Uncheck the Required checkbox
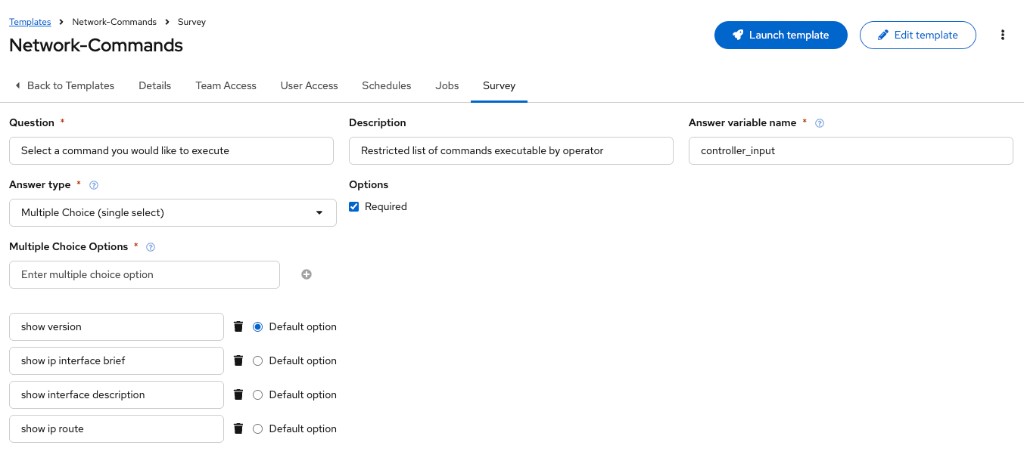This screenshot has height=467, width=1024. coord(354,206)
